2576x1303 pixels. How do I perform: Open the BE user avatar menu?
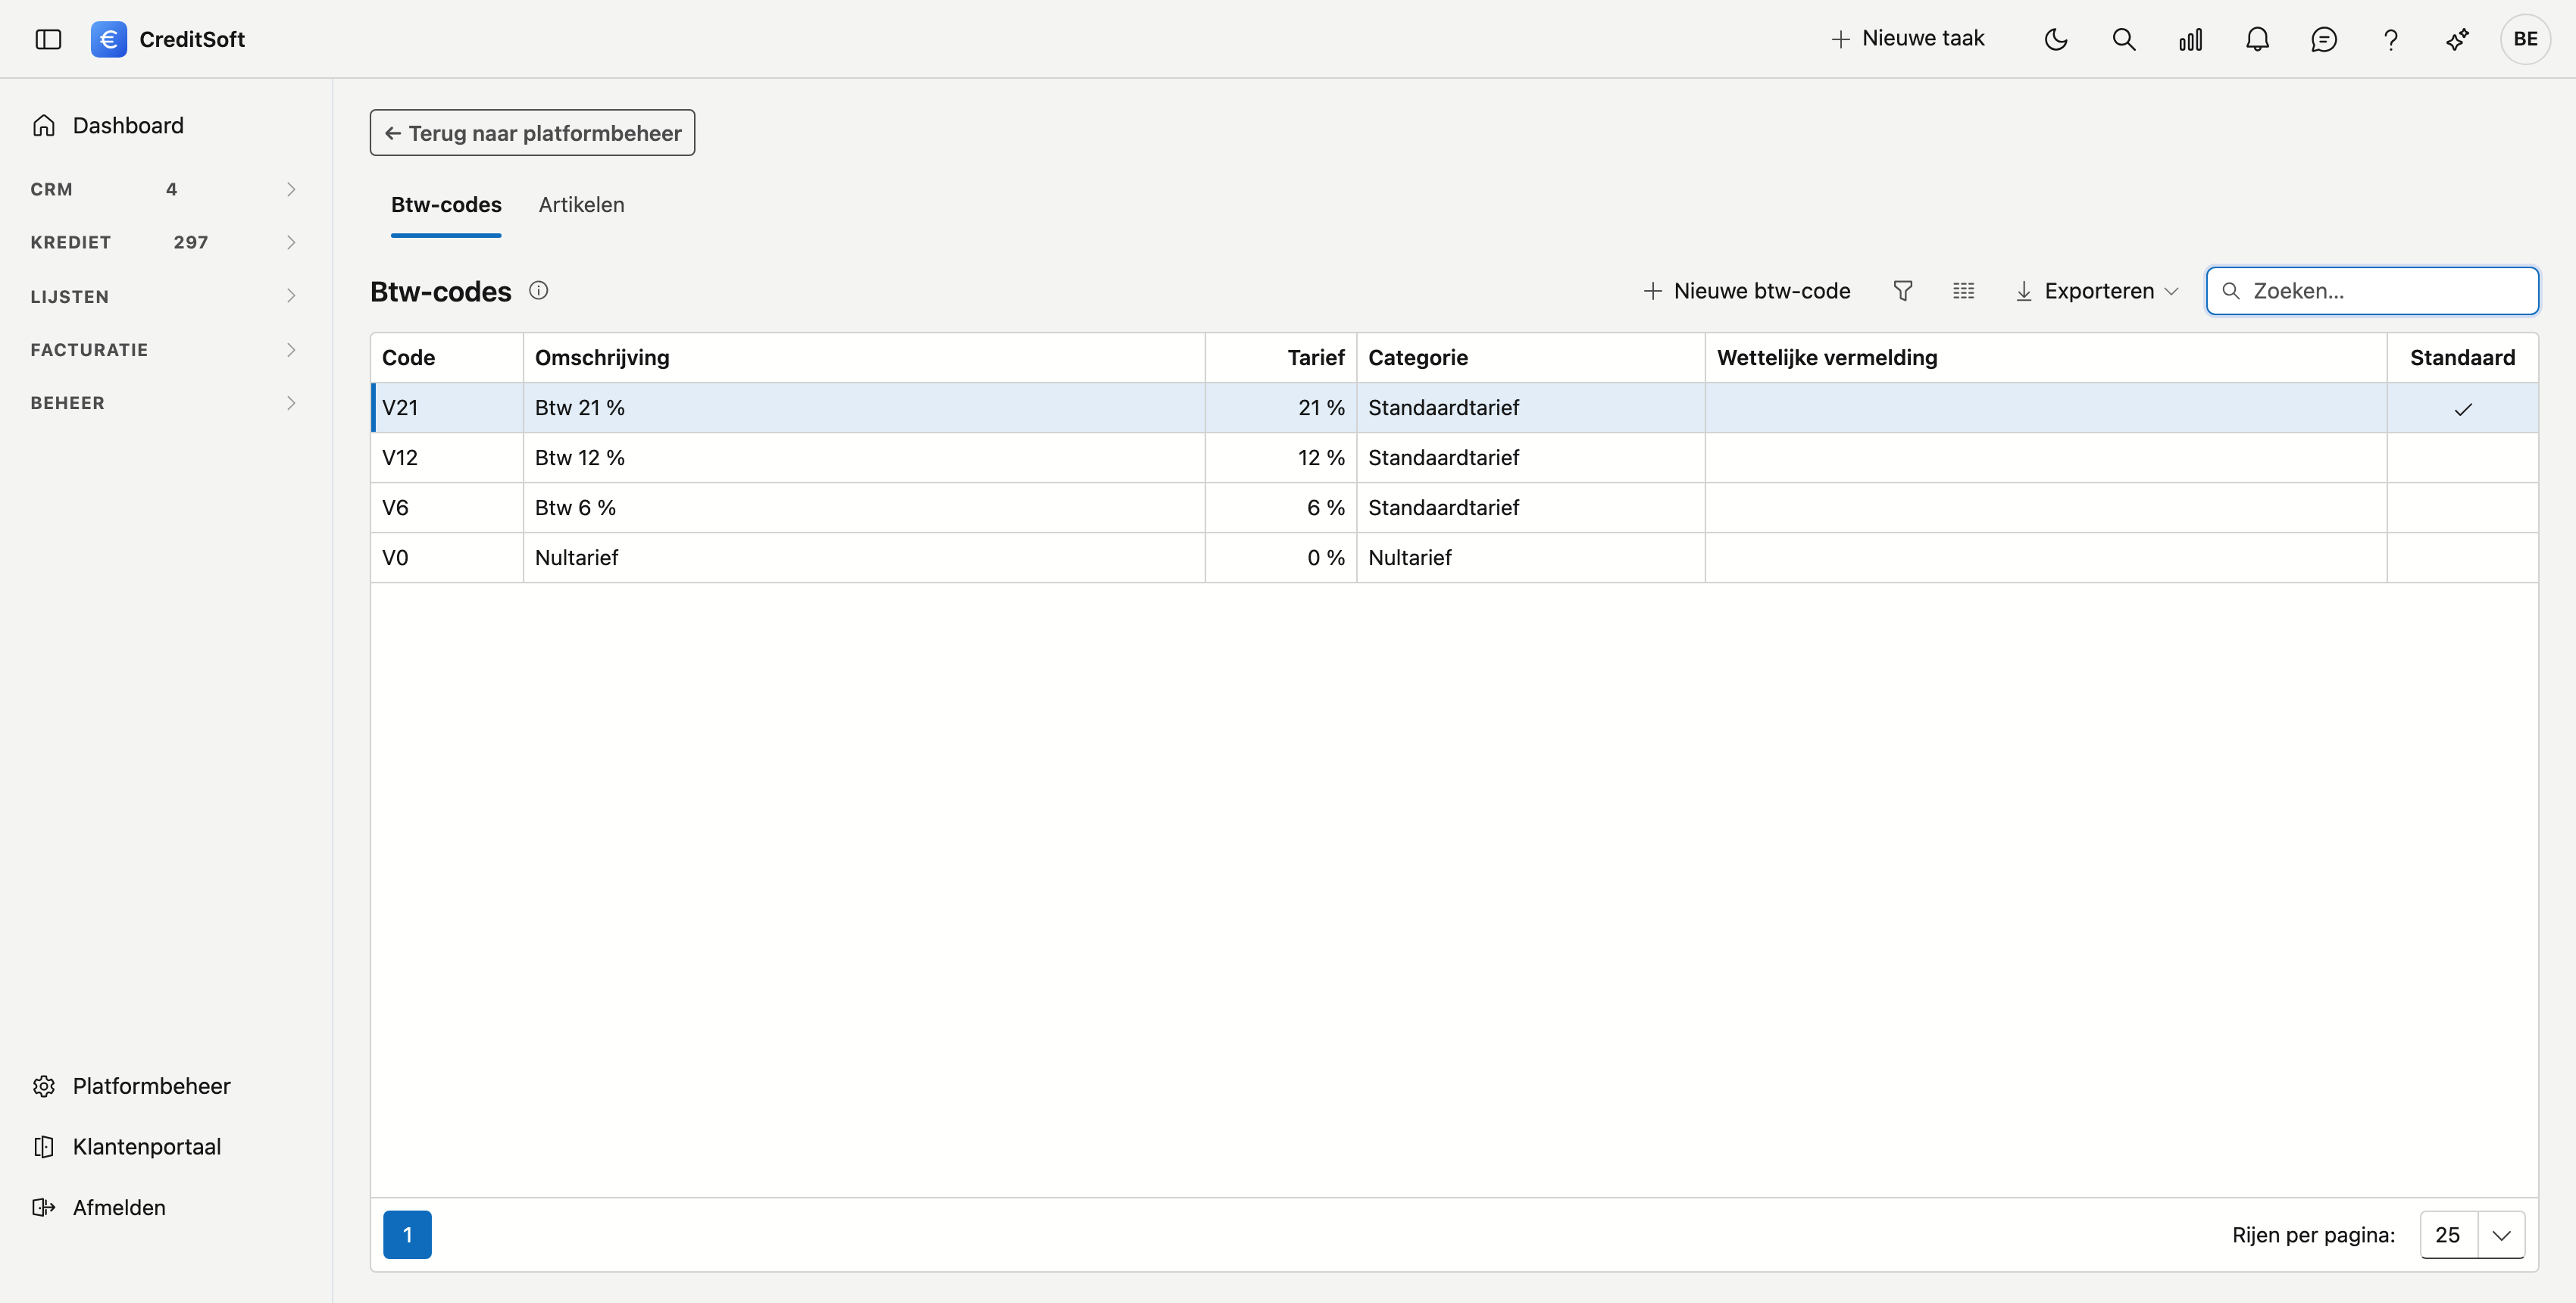click(2525, 39)
